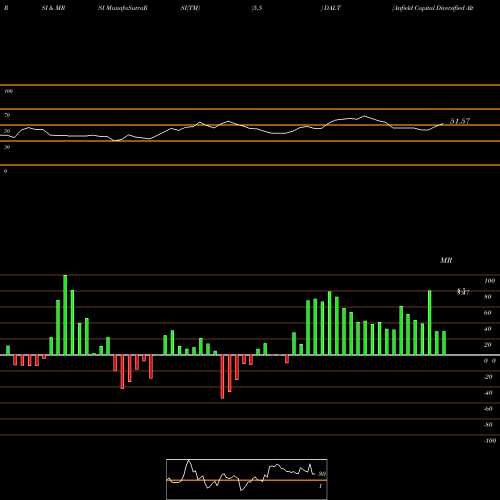Viewport: 500px width, 500px height.
Task: Click the SI & MR header label
Action: point(53,8)
